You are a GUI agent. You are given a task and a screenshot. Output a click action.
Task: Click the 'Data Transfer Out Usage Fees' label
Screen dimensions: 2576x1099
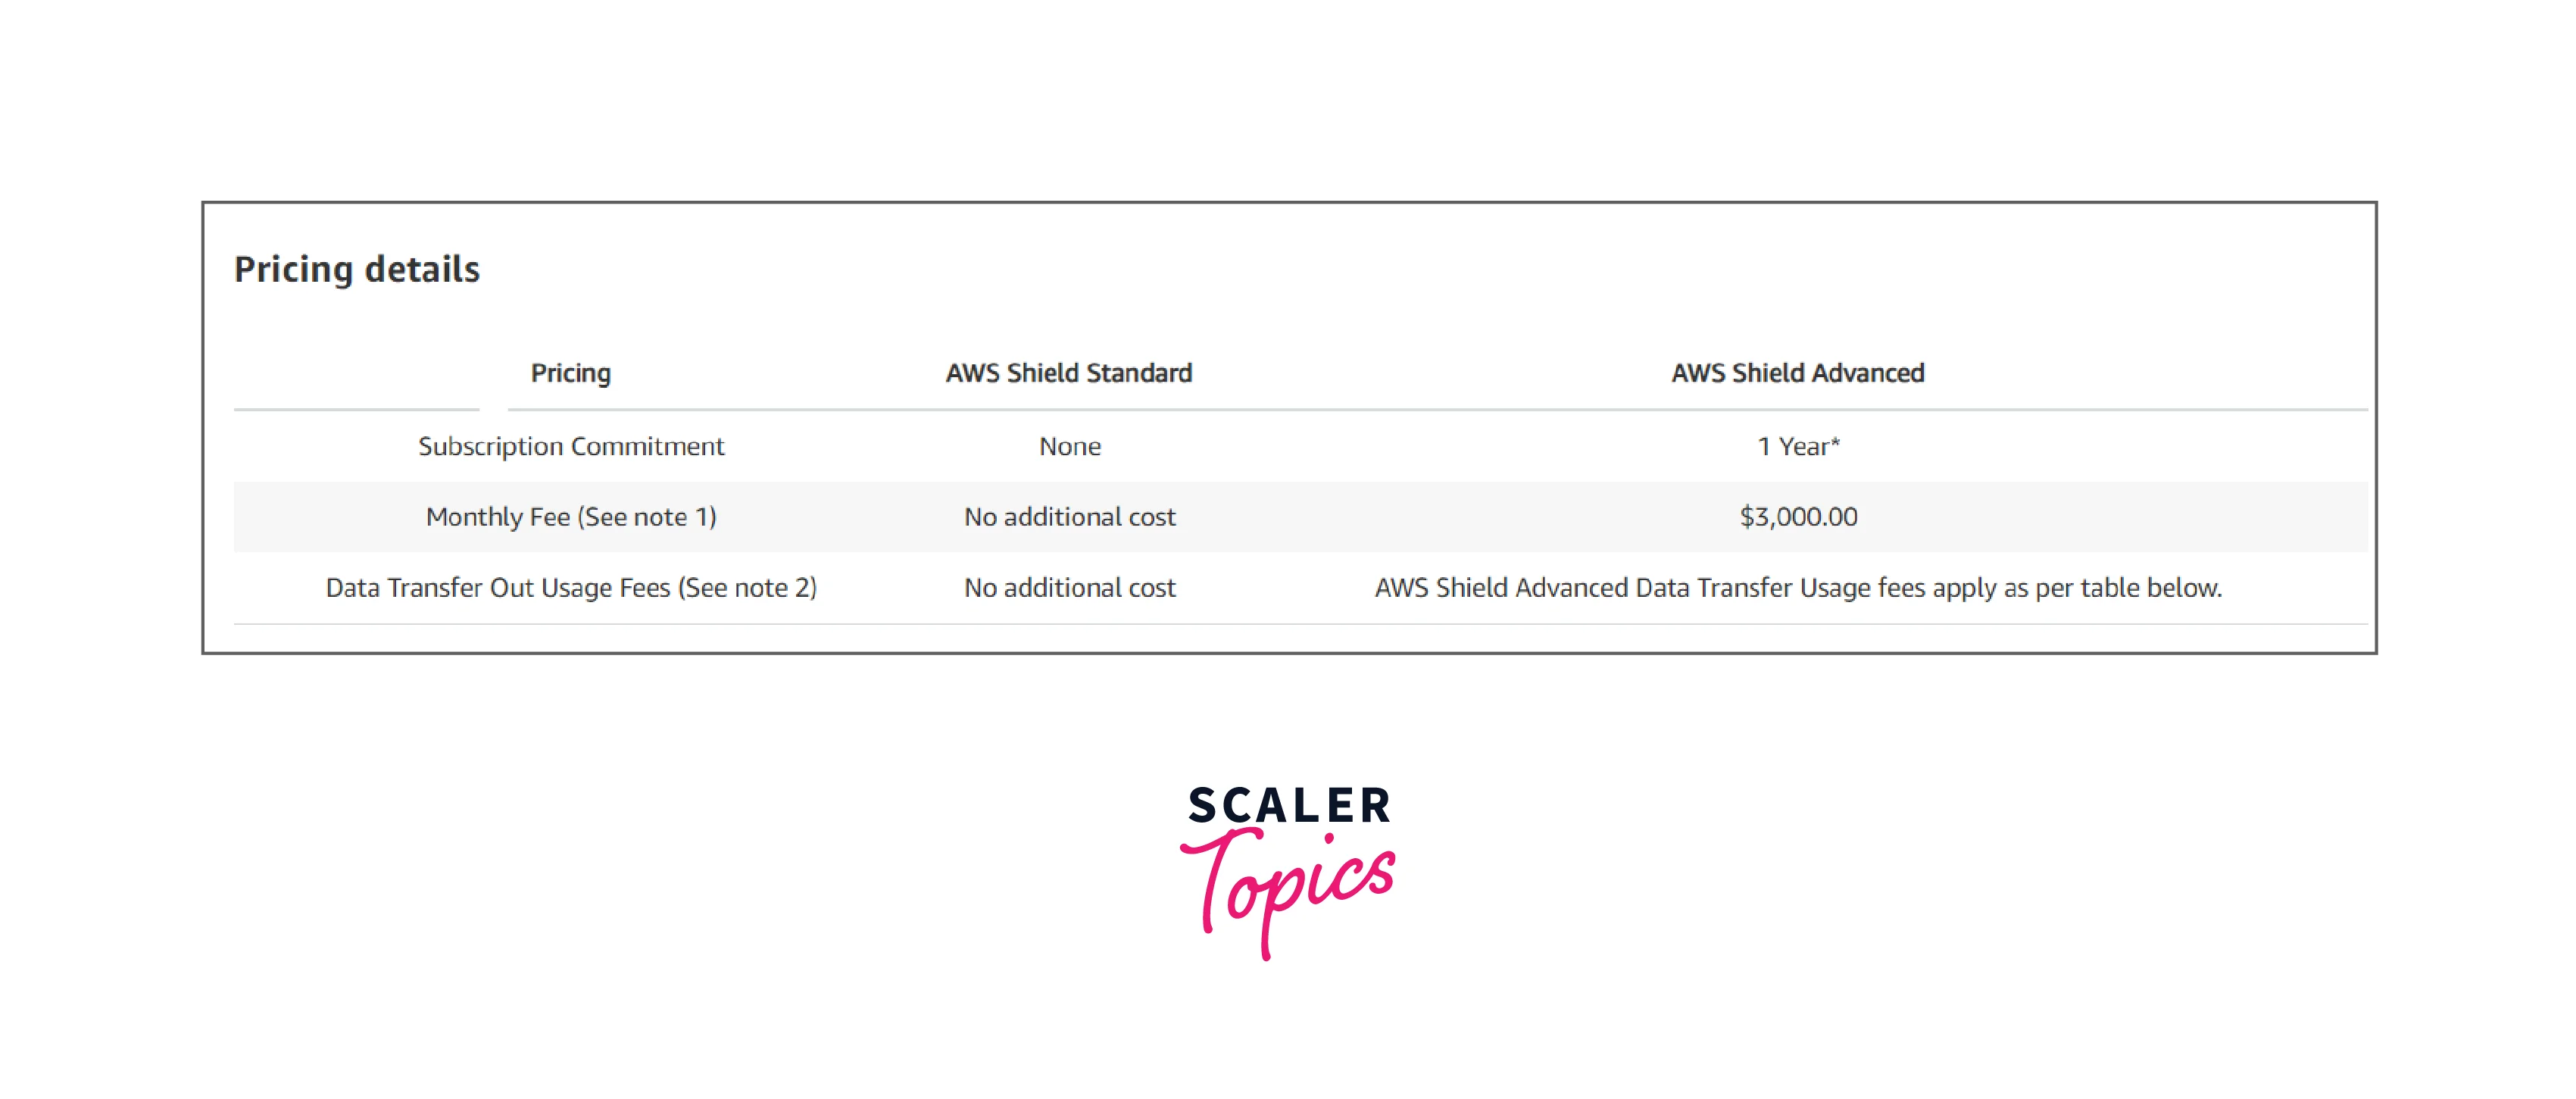click(497, 588)
